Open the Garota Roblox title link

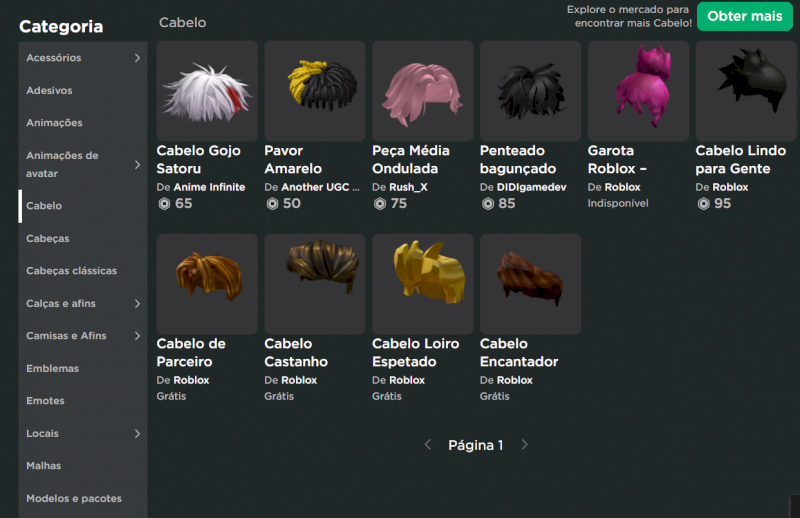click(x=617, y=159)
